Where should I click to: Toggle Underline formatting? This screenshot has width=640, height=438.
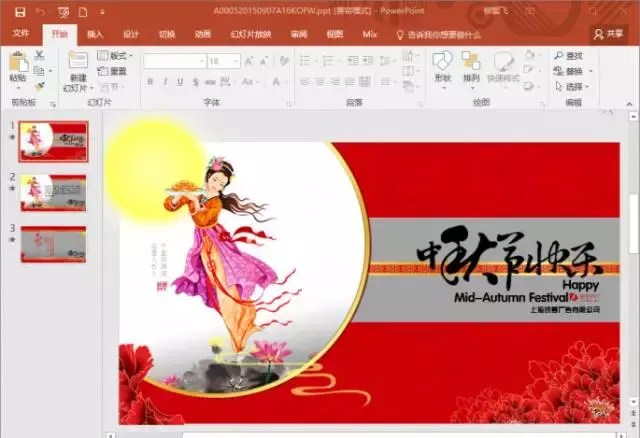tap(180, 82)
